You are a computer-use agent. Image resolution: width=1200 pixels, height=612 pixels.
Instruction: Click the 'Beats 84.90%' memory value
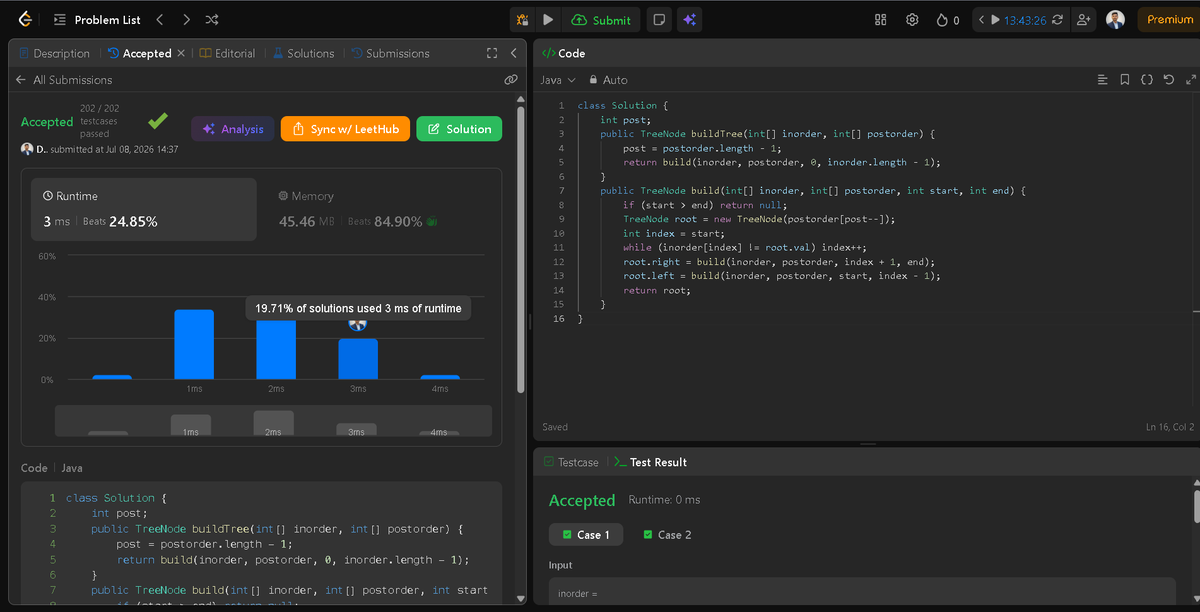pyautogui.click(x=385, y=222)
